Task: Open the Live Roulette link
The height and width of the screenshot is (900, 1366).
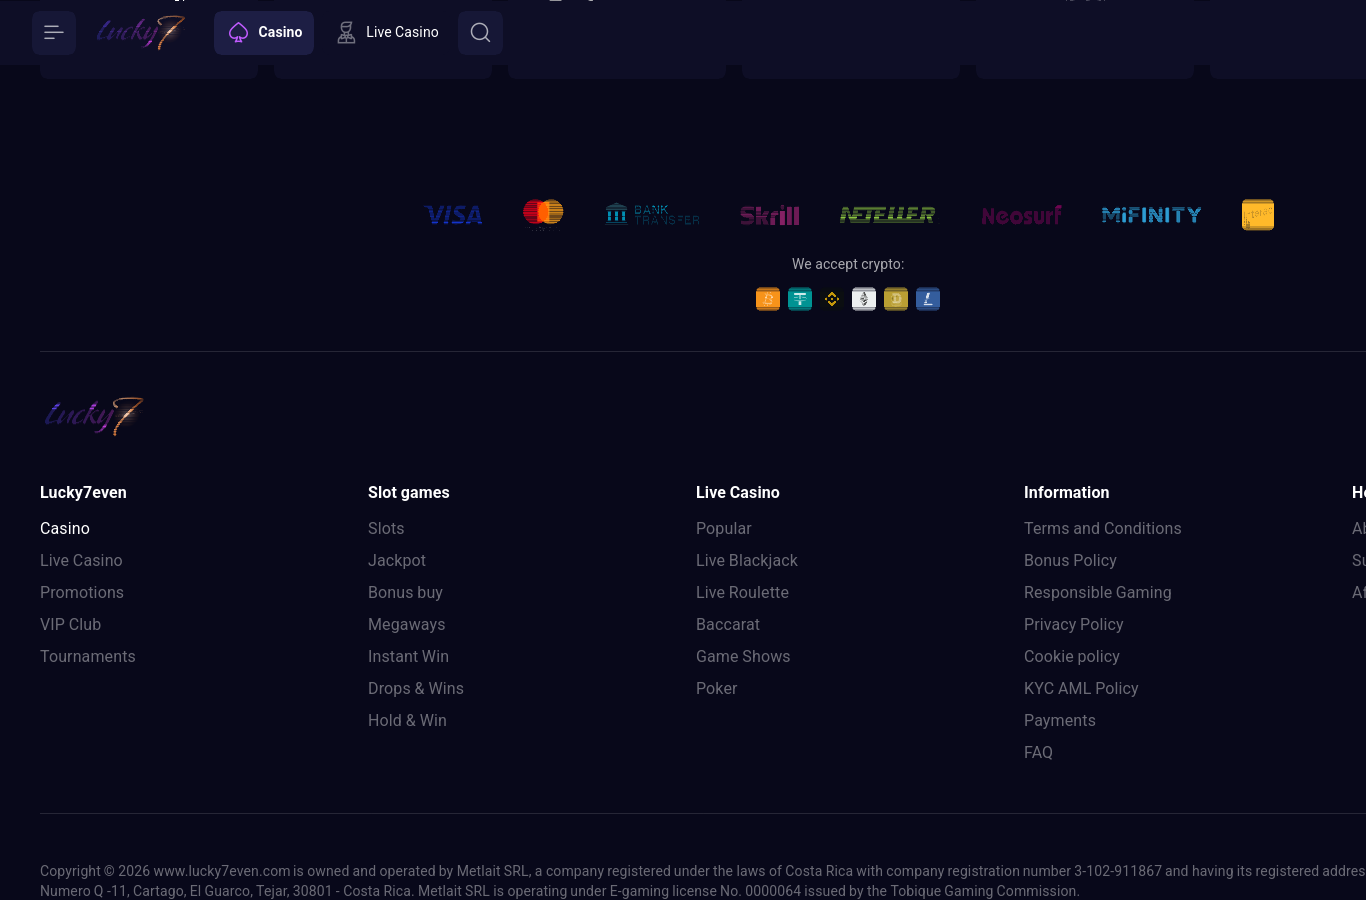Action: (x=742, y=592)
